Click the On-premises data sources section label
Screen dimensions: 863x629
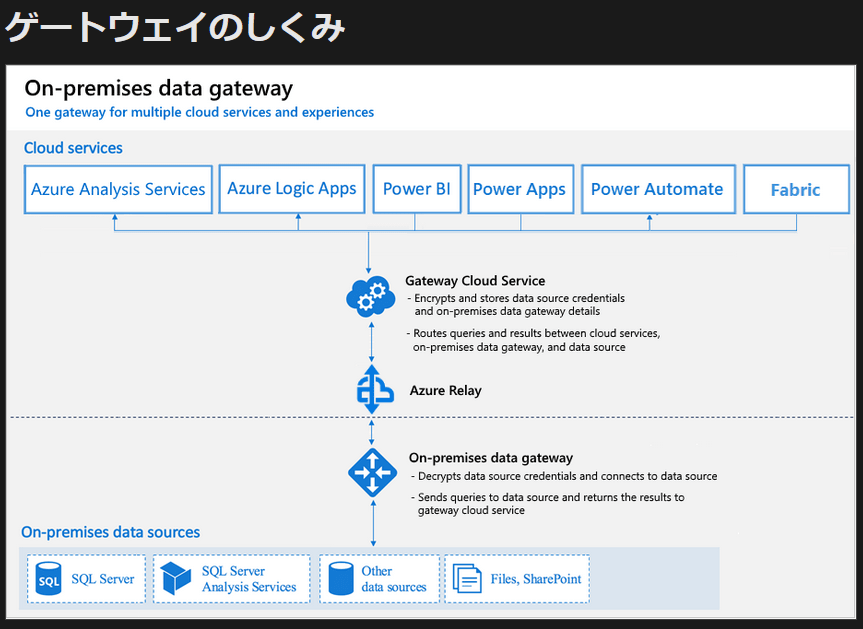click(x=111, y=532)
